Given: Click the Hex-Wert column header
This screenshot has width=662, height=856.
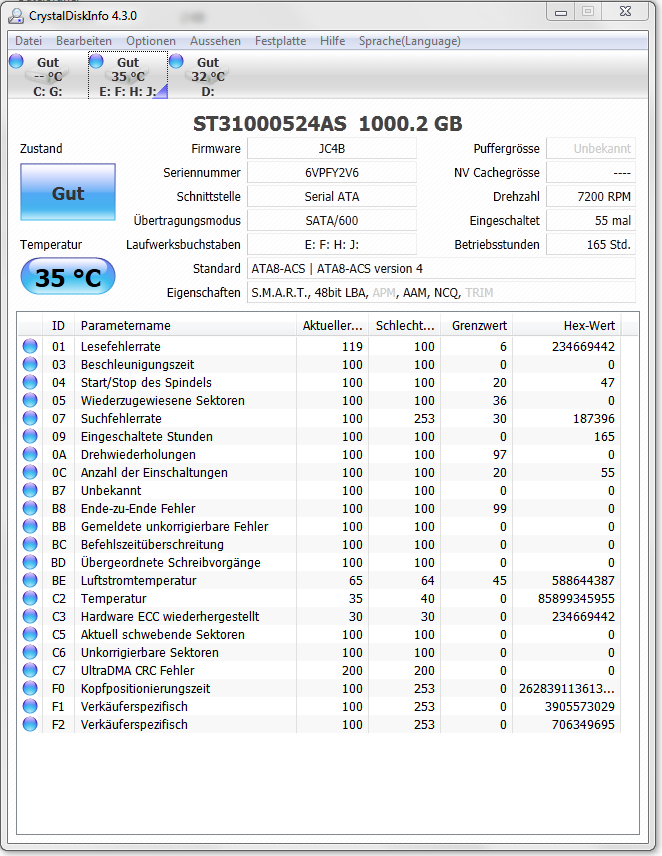Looking at the screenshot, I should tap(566, 326).
